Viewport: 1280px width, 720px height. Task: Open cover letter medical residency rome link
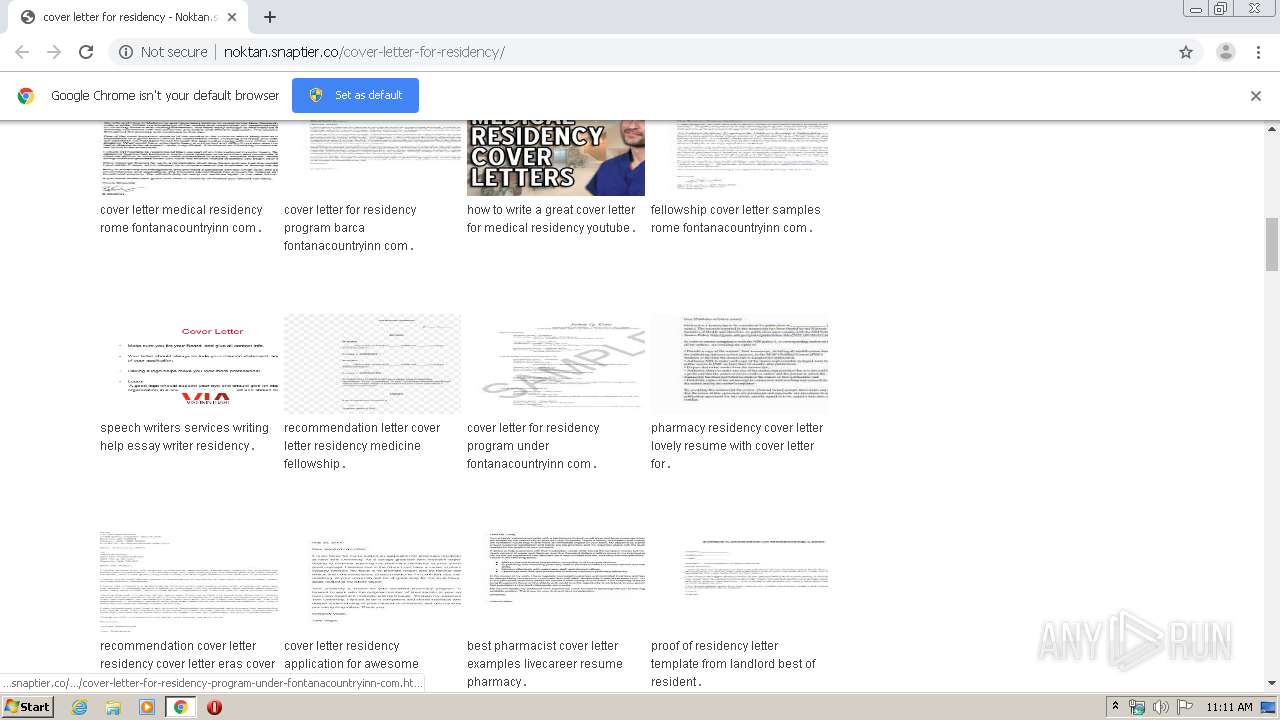(182, 219)
